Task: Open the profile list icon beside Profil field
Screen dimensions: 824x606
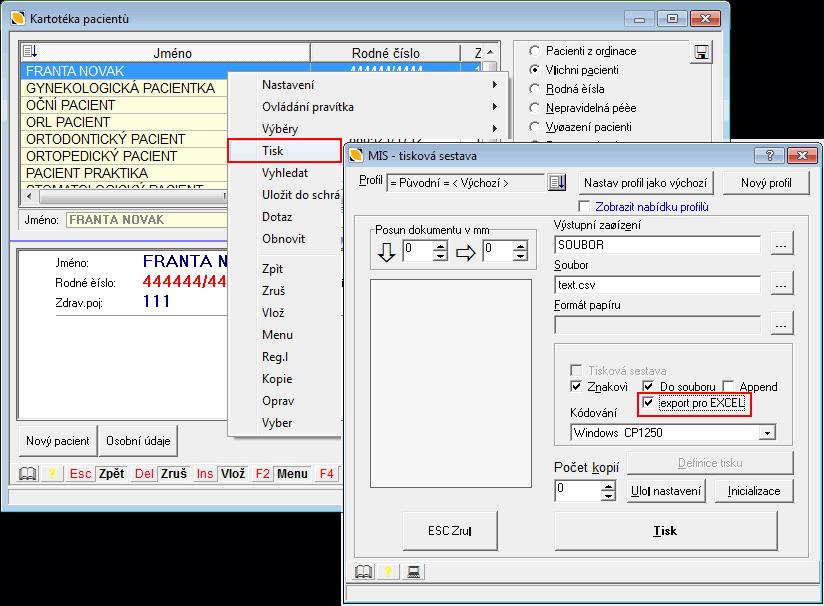Action: pos(557,183)
